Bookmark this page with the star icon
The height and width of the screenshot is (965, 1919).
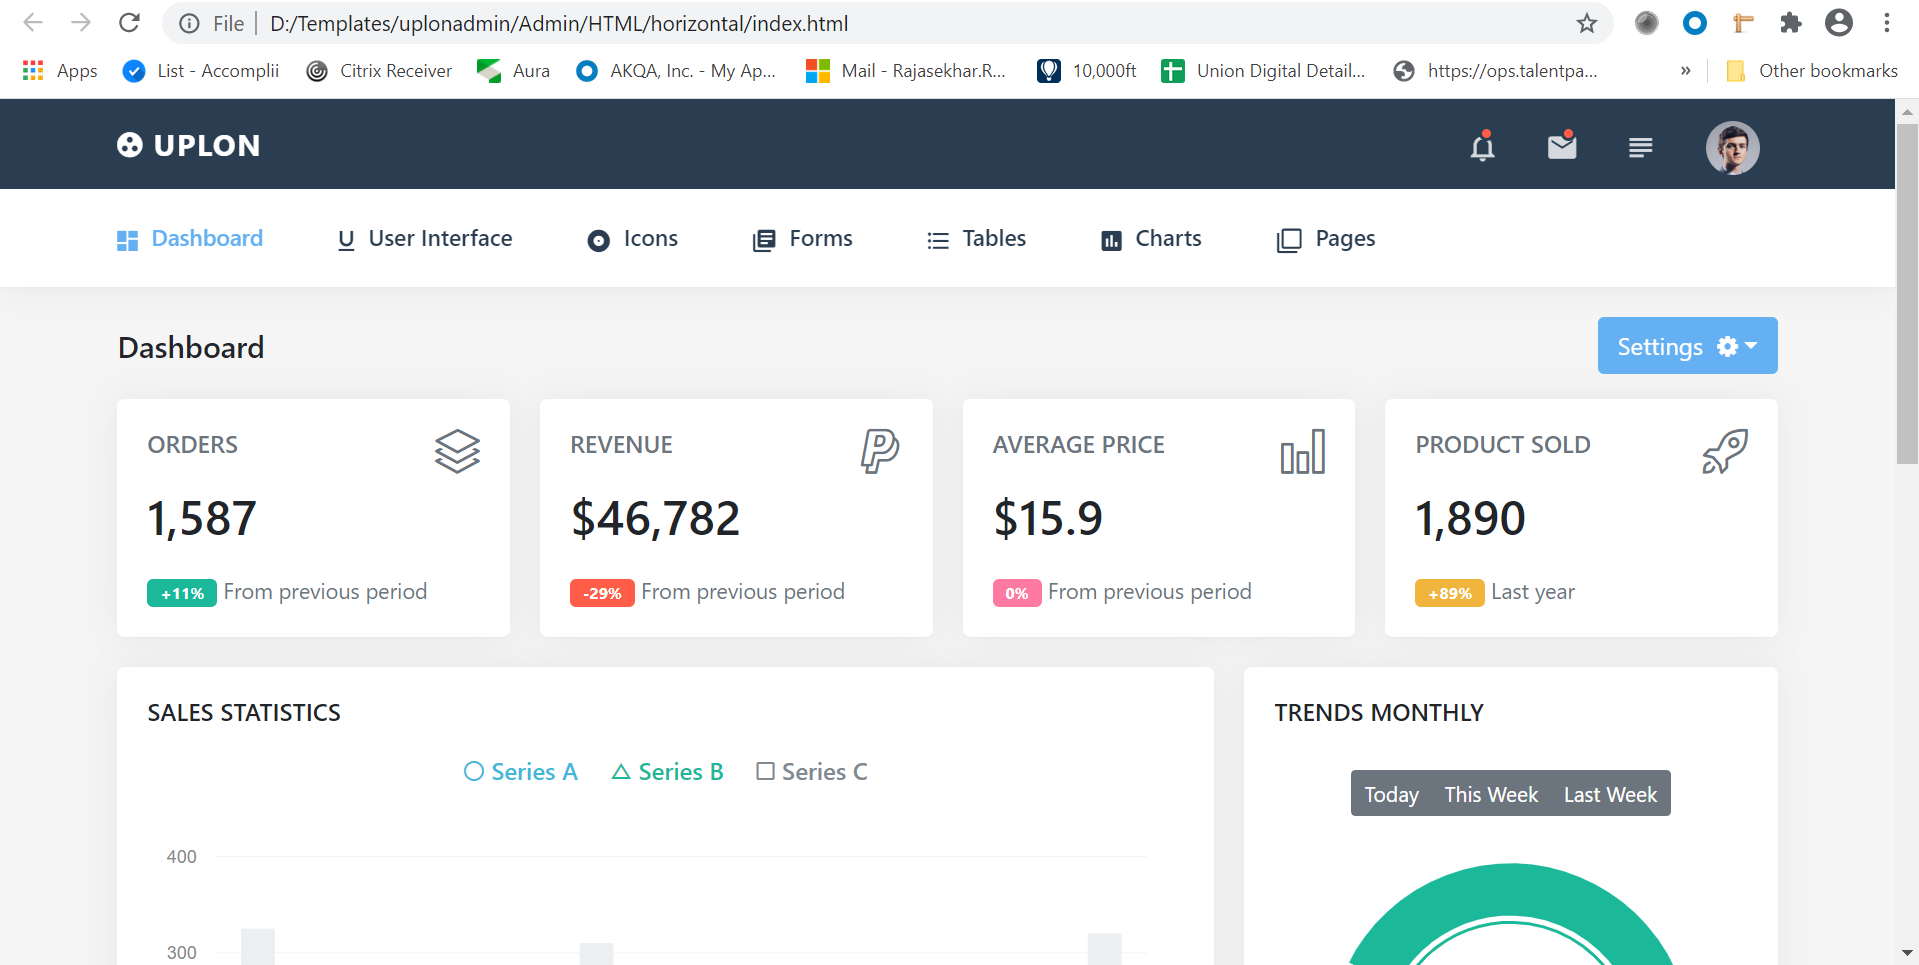1587,23
